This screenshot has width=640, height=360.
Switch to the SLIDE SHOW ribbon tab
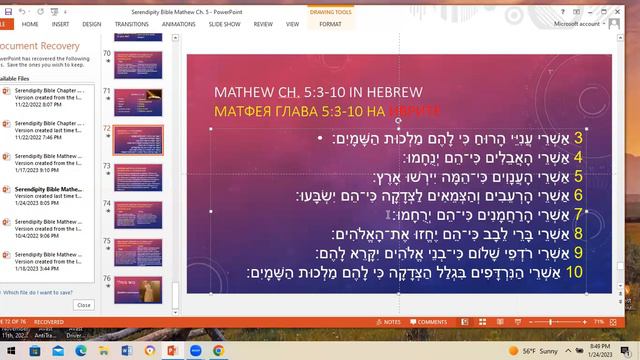coord(224,24)
